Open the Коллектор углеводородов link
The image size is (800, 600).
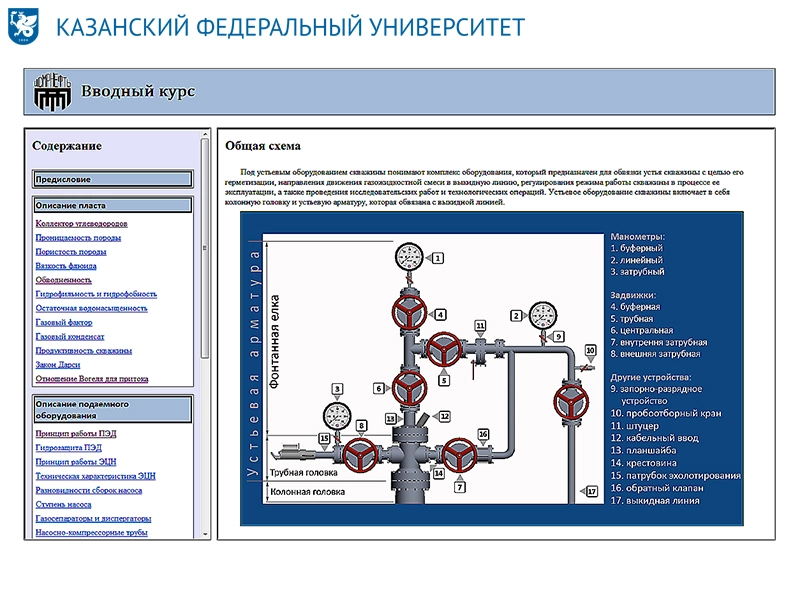pos(82,223)
